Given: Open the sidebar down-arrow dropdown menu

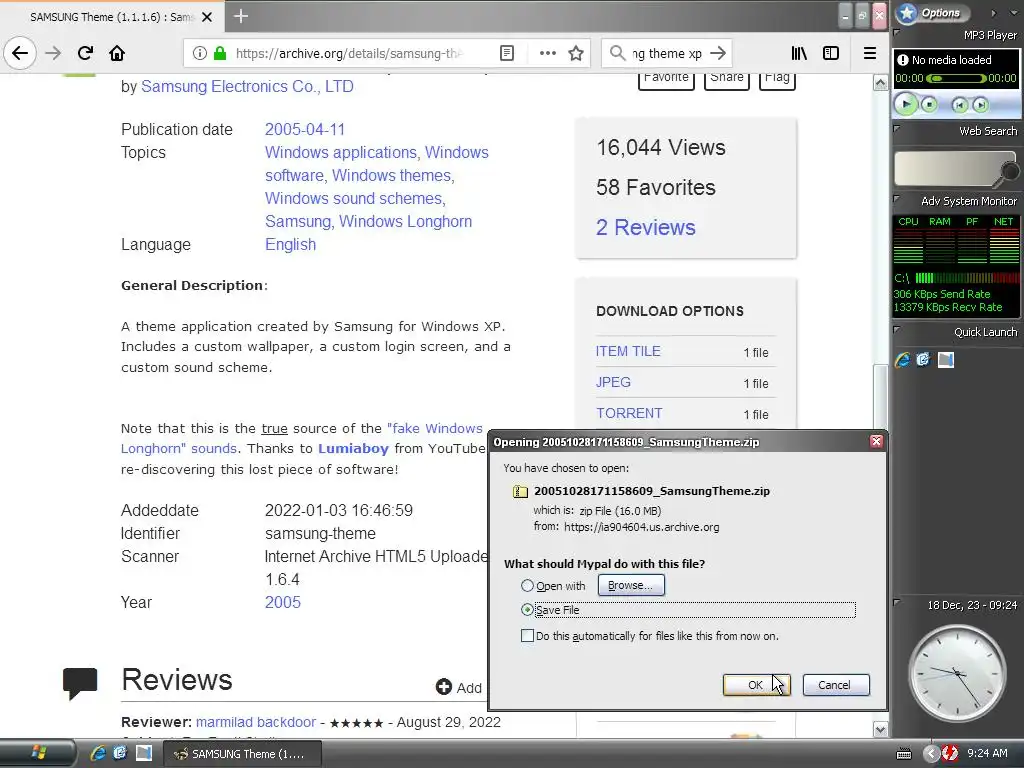Looking at the screenshot, I should click(1014, 13).
